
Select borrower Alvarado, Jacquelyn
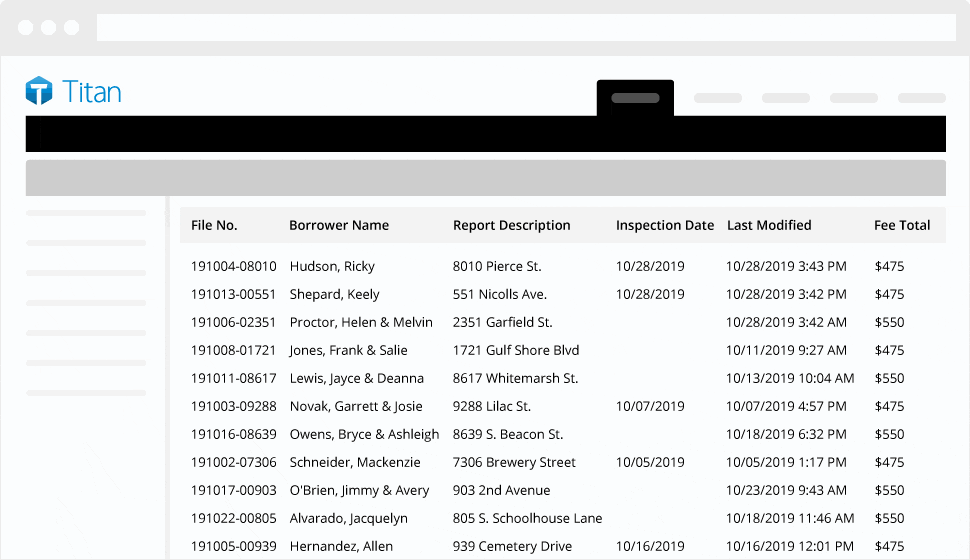pos(349,519)
